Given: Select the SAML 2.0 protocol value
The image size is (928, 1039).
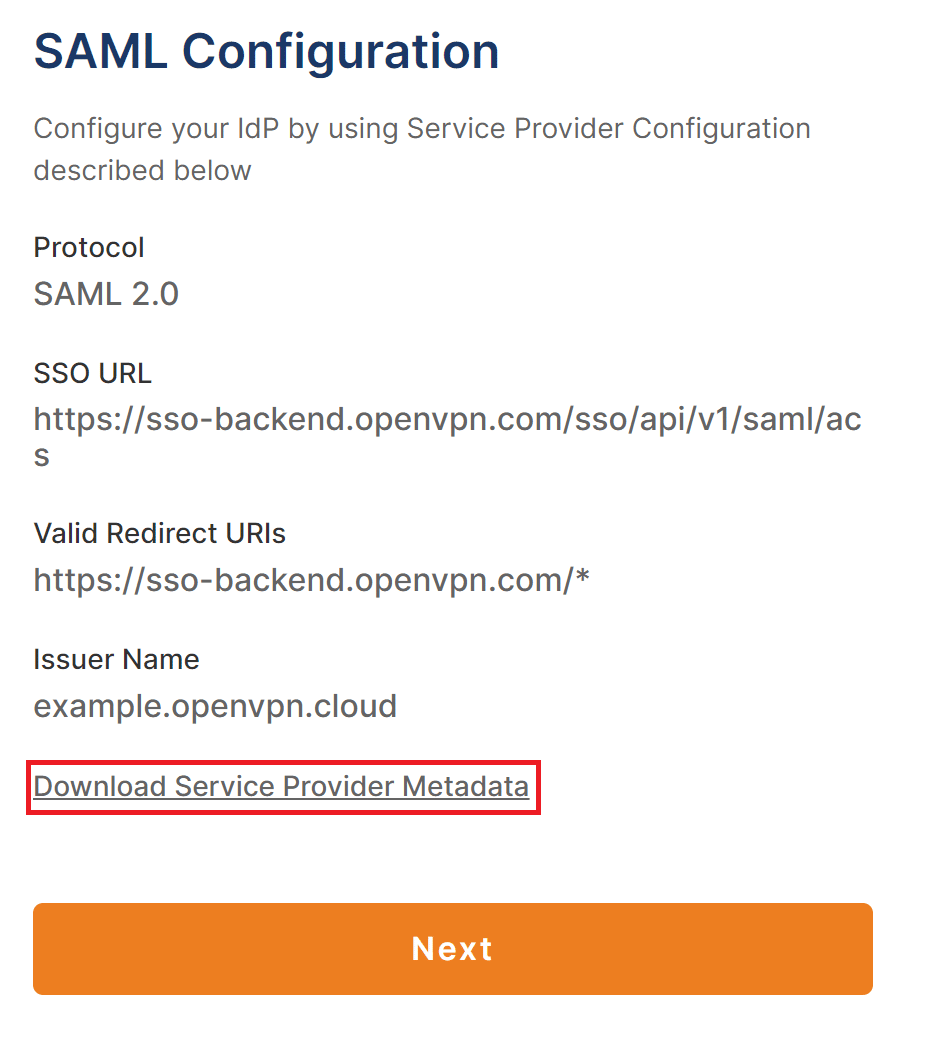Looking at the screenshot, I should [x=106, y=294].
